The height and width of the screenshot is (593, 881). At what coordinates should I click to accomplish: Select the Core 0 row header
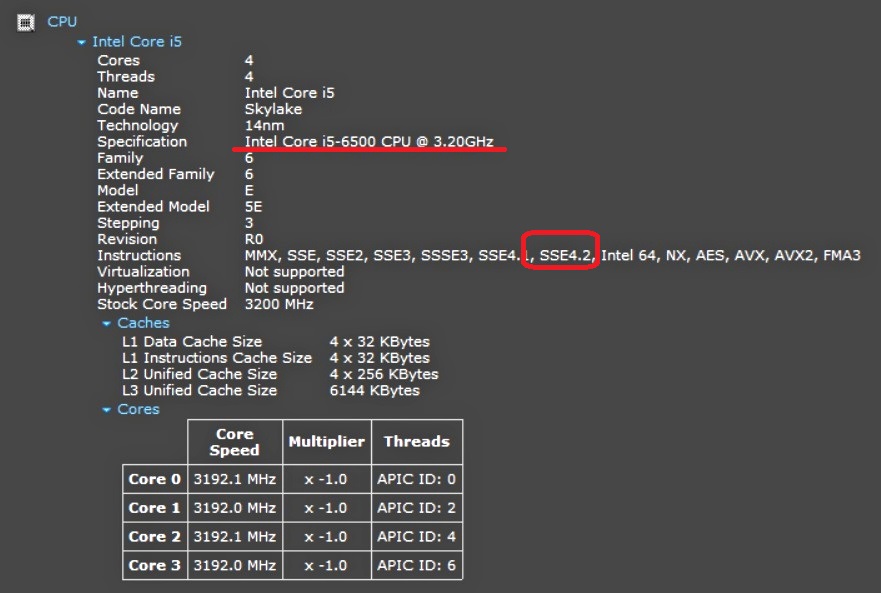coord(155,479)
